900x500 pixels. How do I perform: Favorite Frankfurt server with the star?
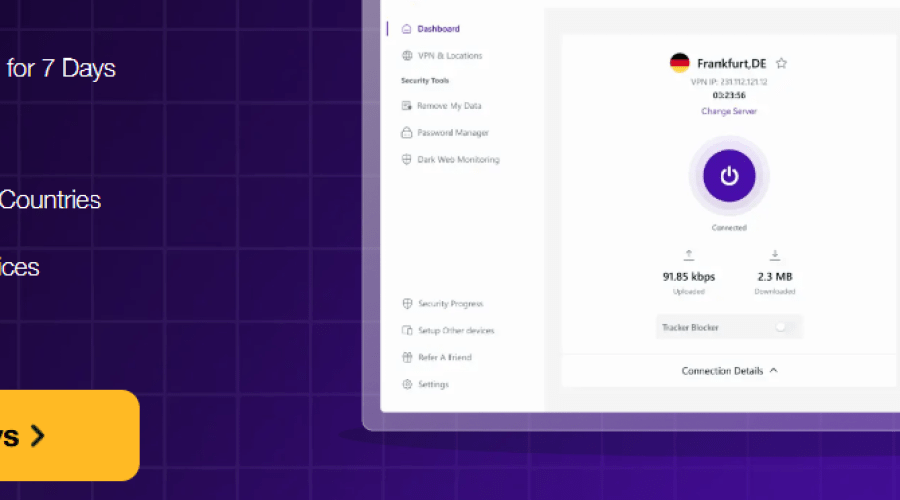[782, 63]
